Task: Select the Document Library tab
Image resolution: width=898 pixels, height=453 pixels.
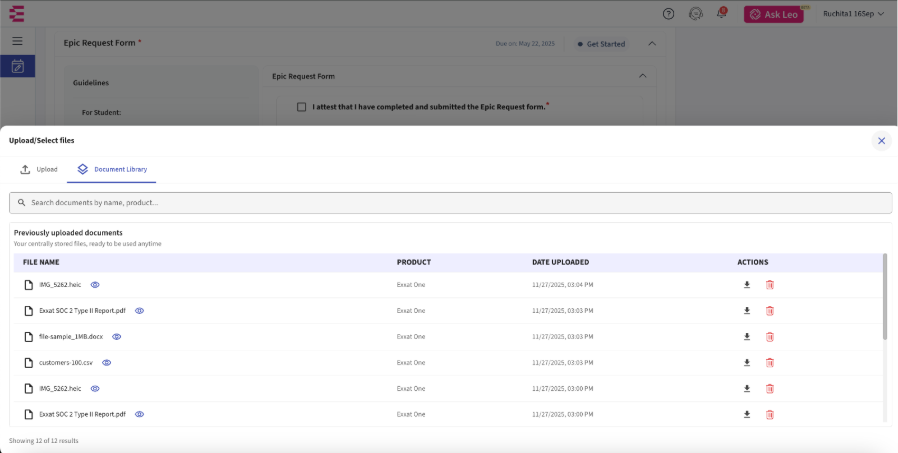Action: (x=112, y=170)
